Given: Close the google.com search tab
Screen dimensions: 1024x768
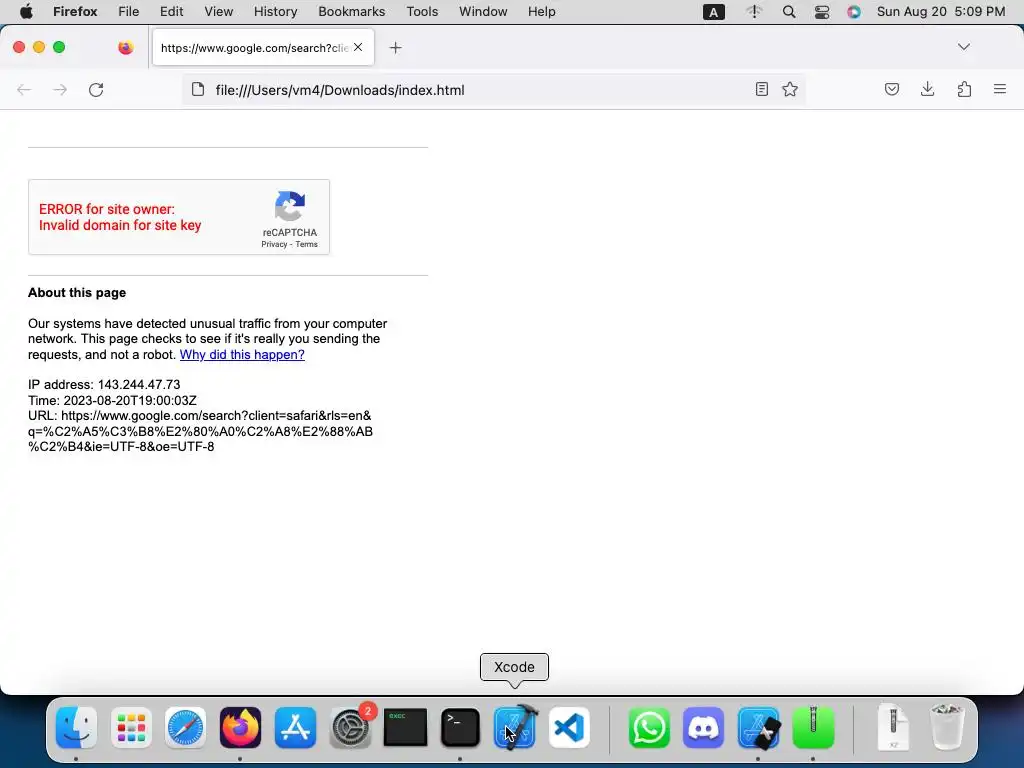Looking at the screenshot, I should (x=358, y=47).
